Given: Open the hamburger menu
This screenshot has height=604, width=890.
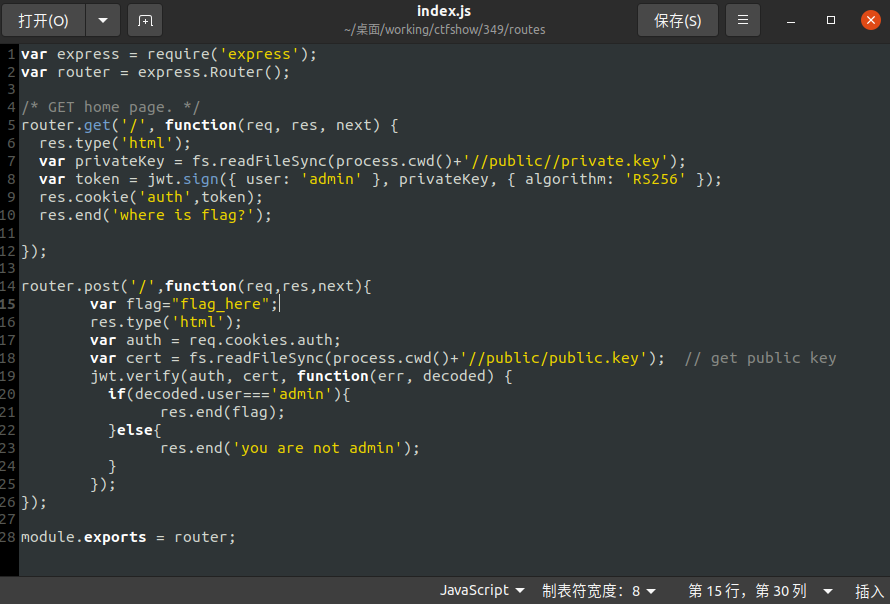Looking at the screenshot, I should click(742, 20).
